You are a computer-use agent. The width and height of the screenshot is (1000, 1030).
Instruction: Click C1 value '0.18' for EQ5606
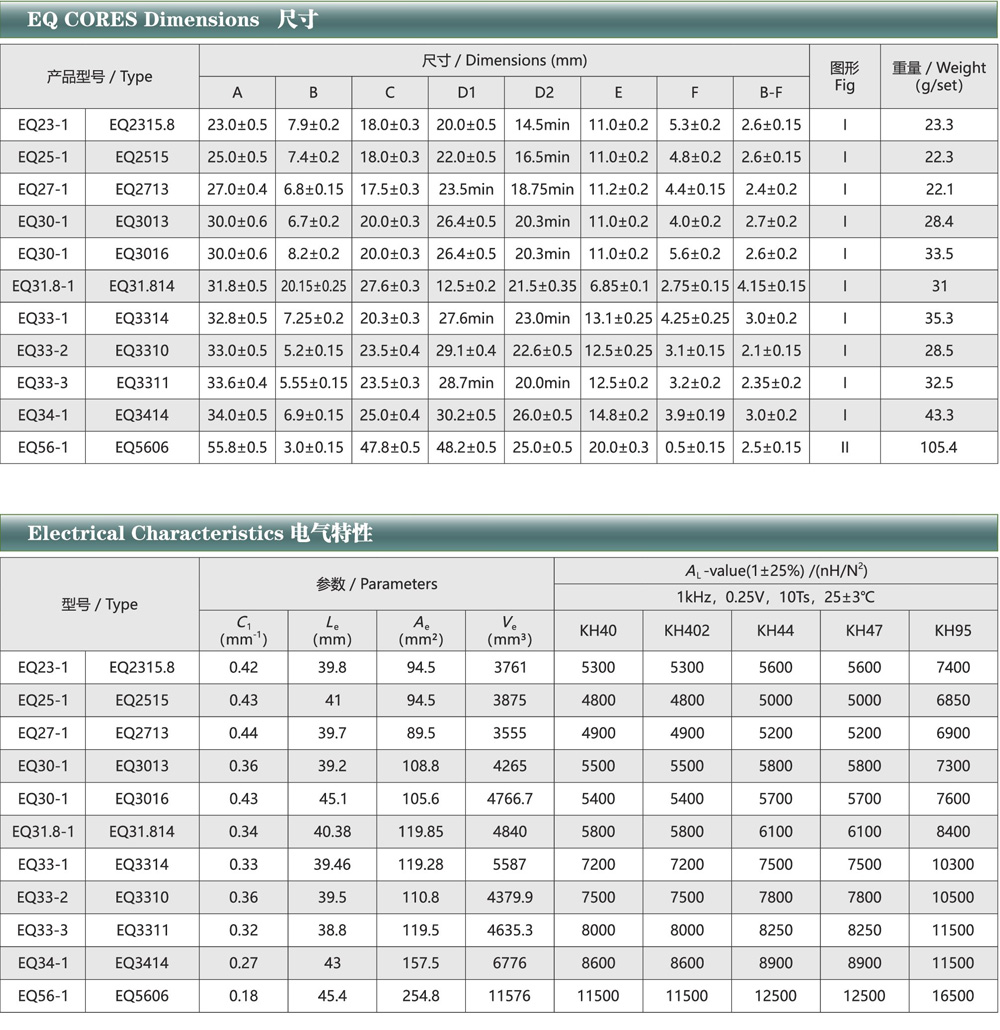pyautogui.click(x=244, y=996)
